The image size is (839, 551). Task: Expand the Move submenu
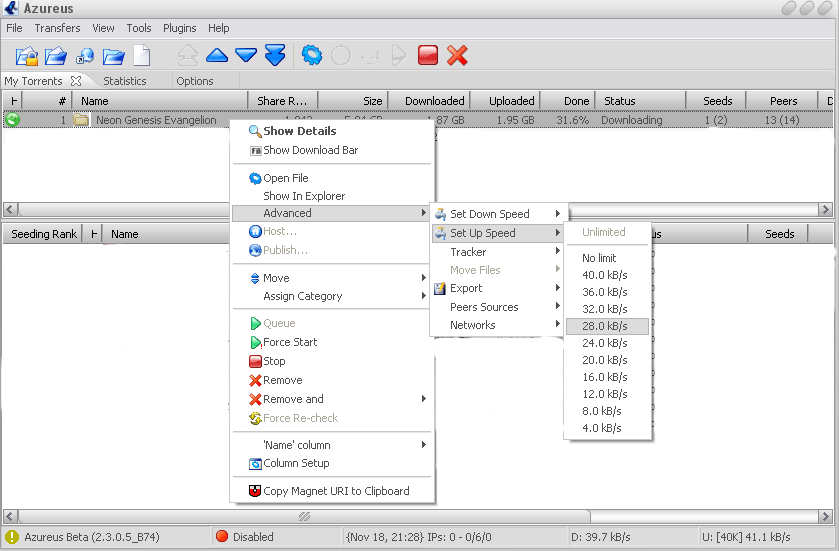coord(332,278)
